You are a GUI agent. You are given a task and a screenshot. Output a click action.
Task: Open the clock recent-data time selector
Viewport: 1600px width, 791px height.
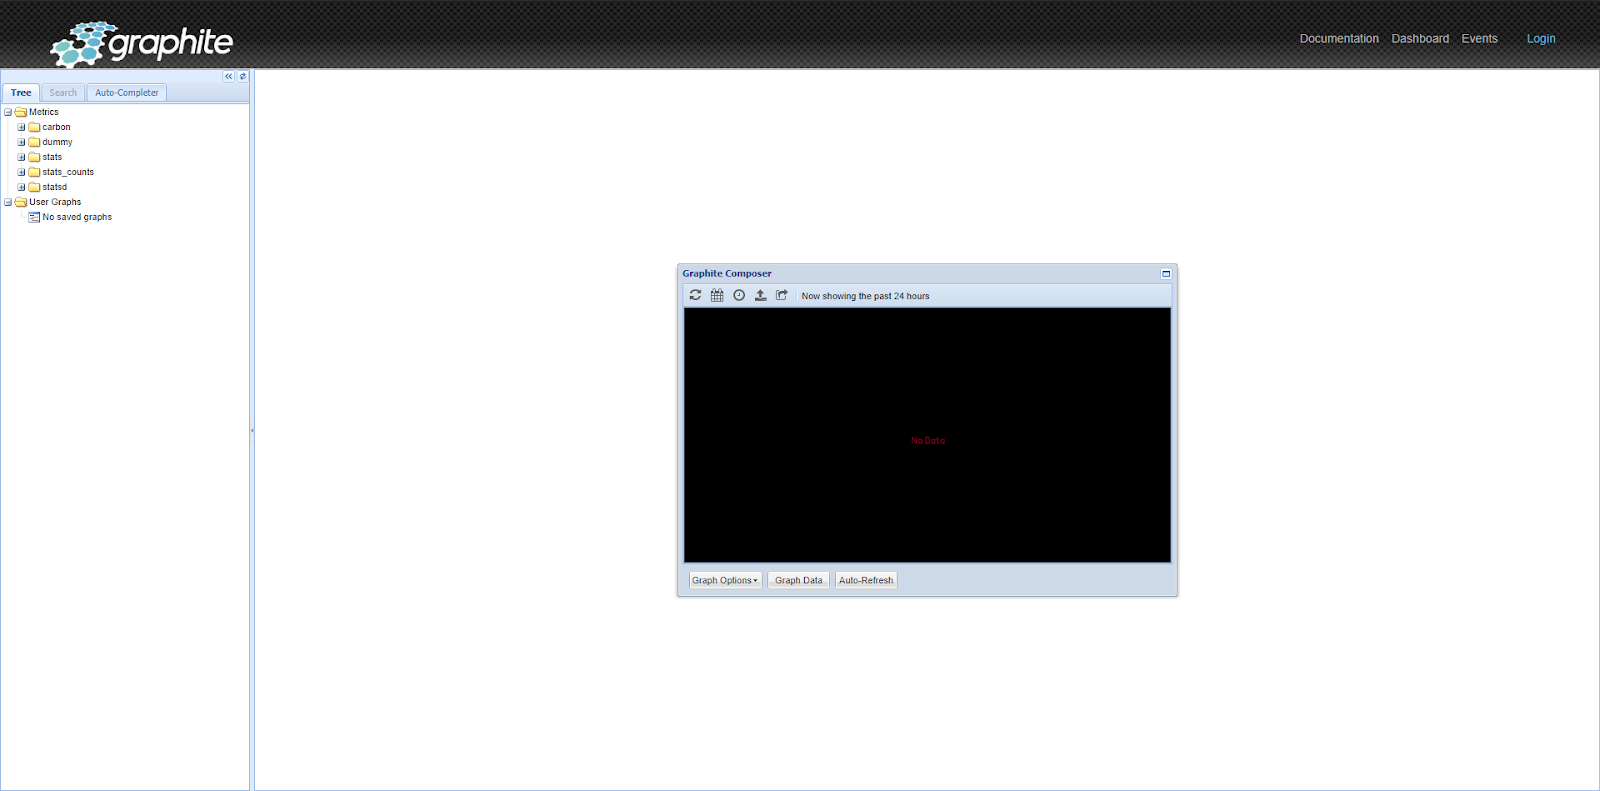tap(739, 295)
